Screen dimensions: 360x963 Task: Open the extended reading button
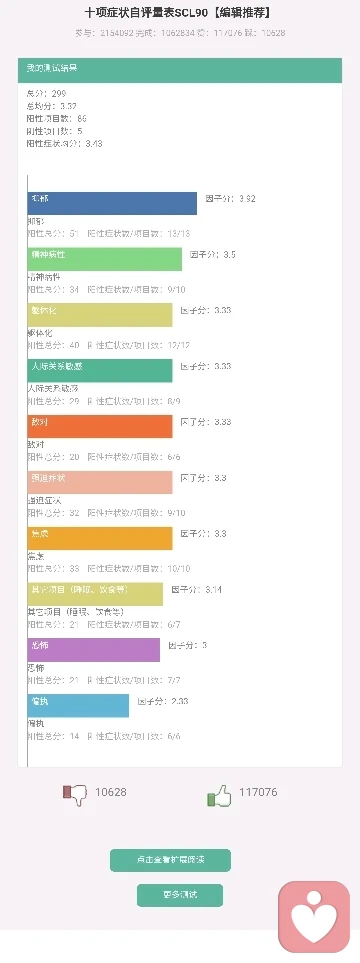[x=170, y=860]
